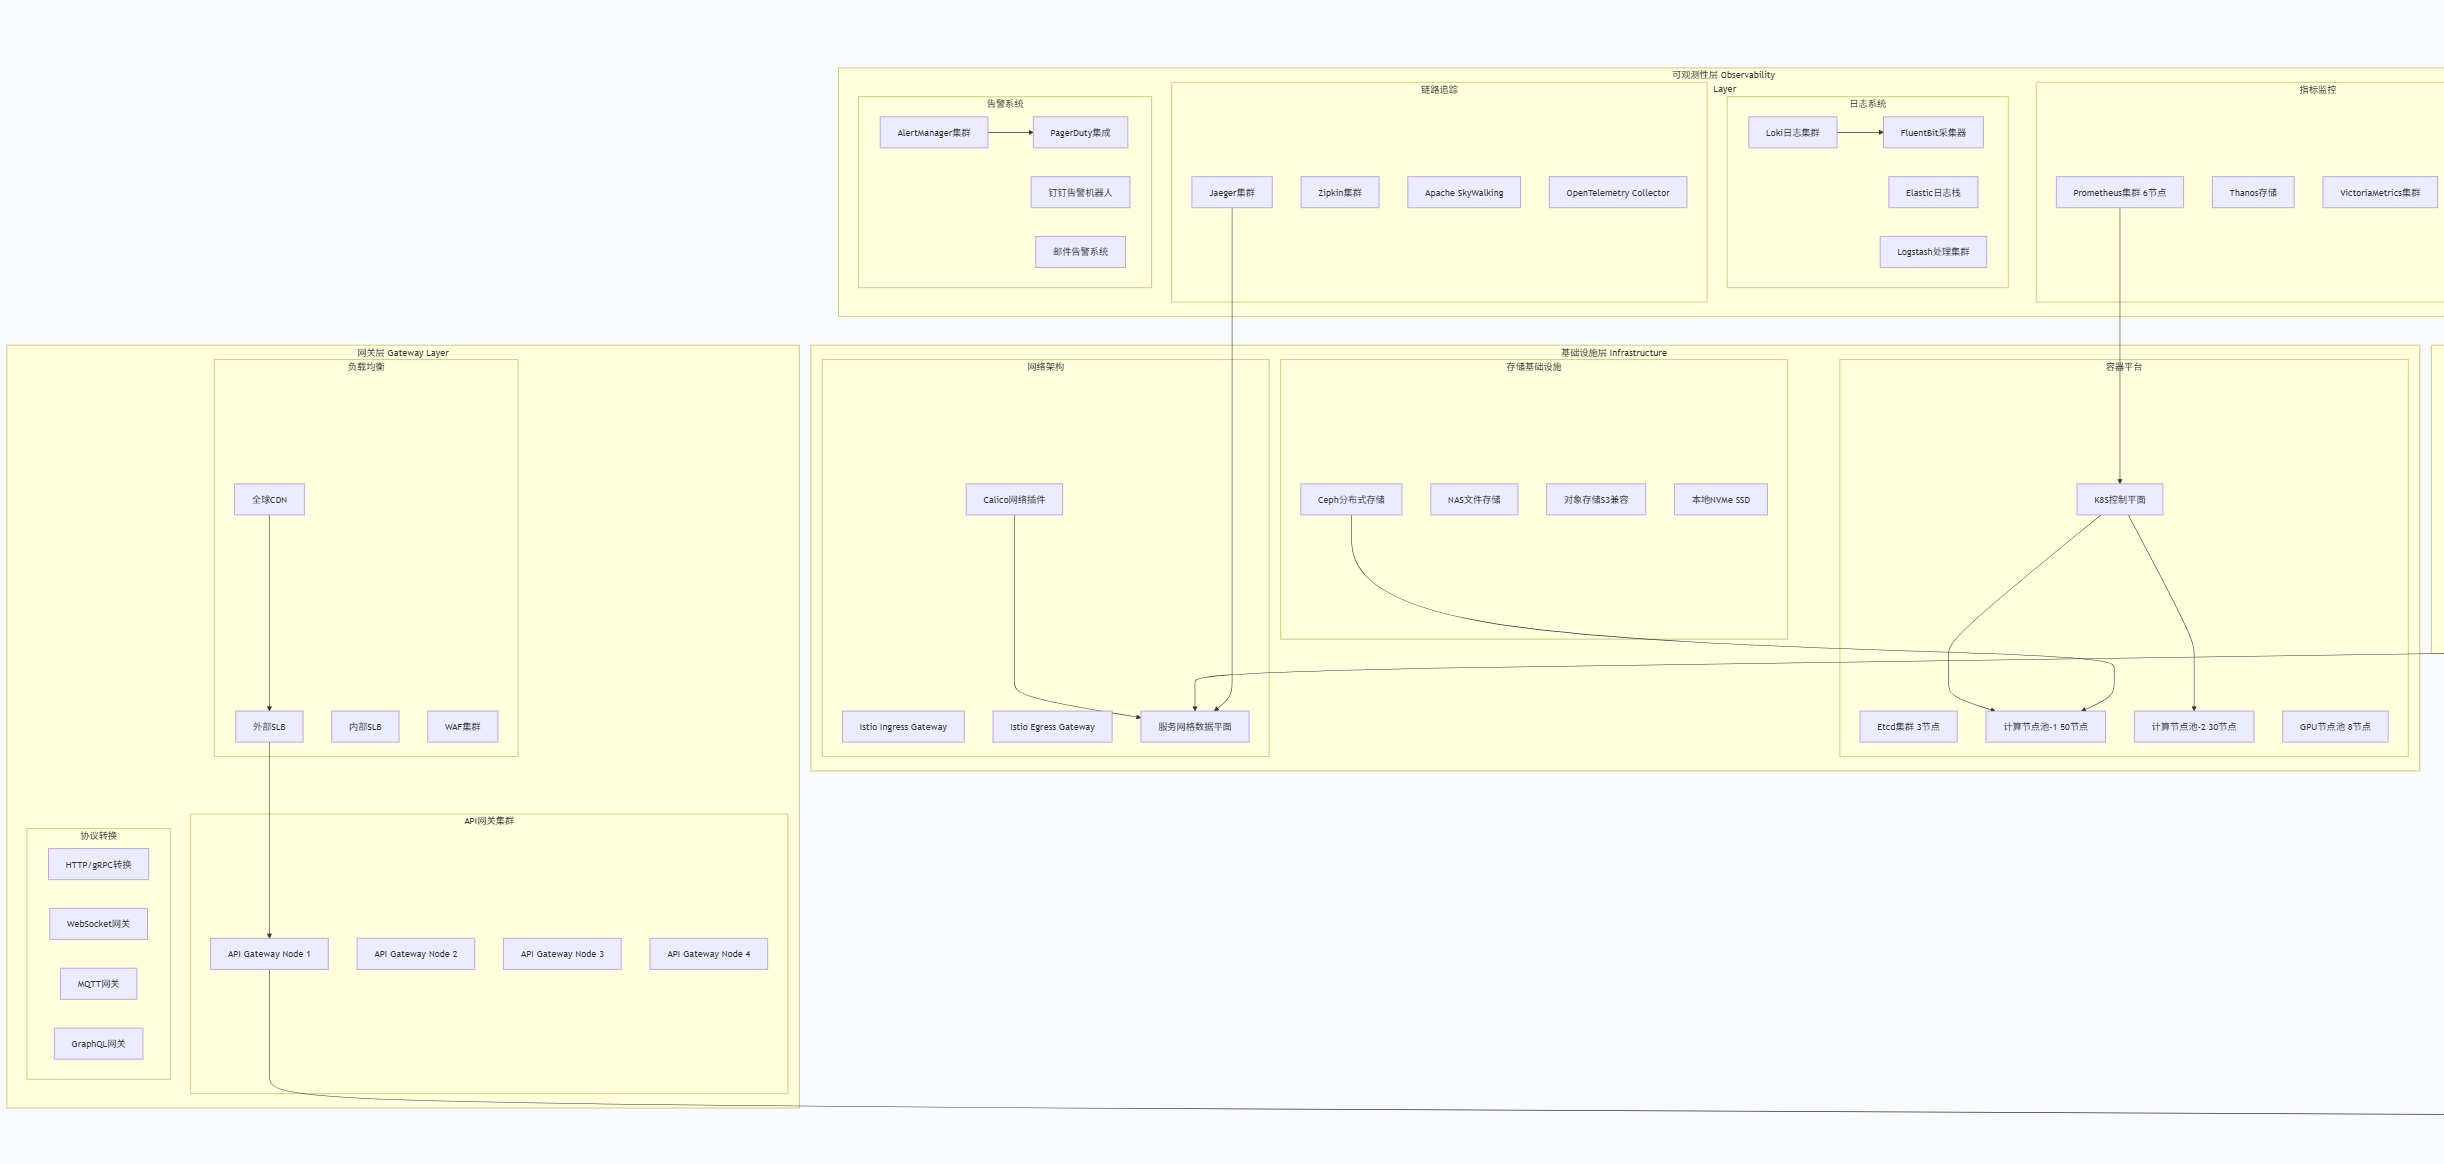
Task: Select the WebSocket网关 node
Action: click(x=98, y=924)
